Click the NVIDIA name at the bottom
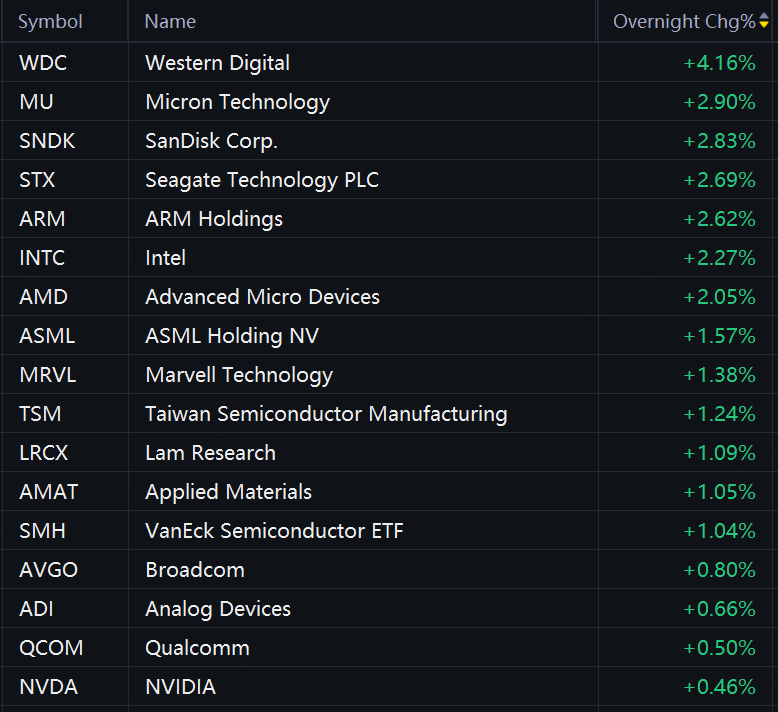This screenshot has width=778, height=712. pos(180,687)
